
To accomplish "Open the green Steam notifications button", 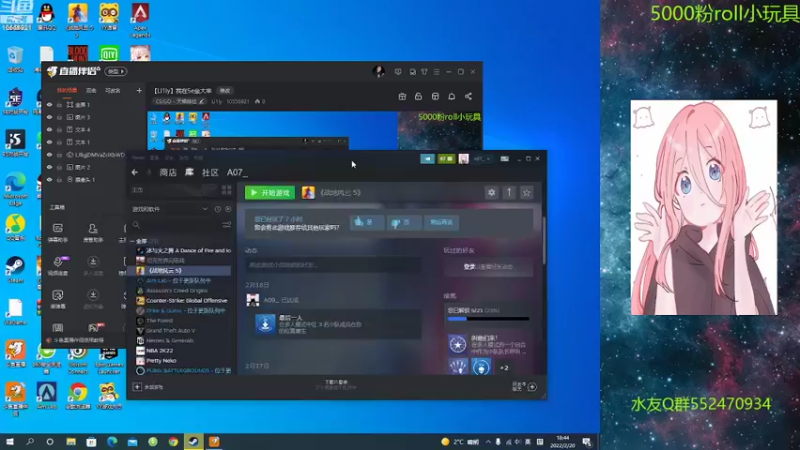I will click(446, 159).
